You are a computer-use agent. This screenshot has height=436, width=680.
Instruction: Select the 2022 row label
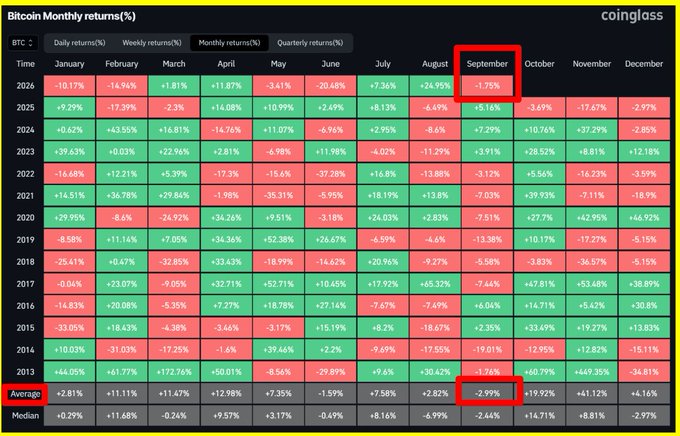coord(25,174)
